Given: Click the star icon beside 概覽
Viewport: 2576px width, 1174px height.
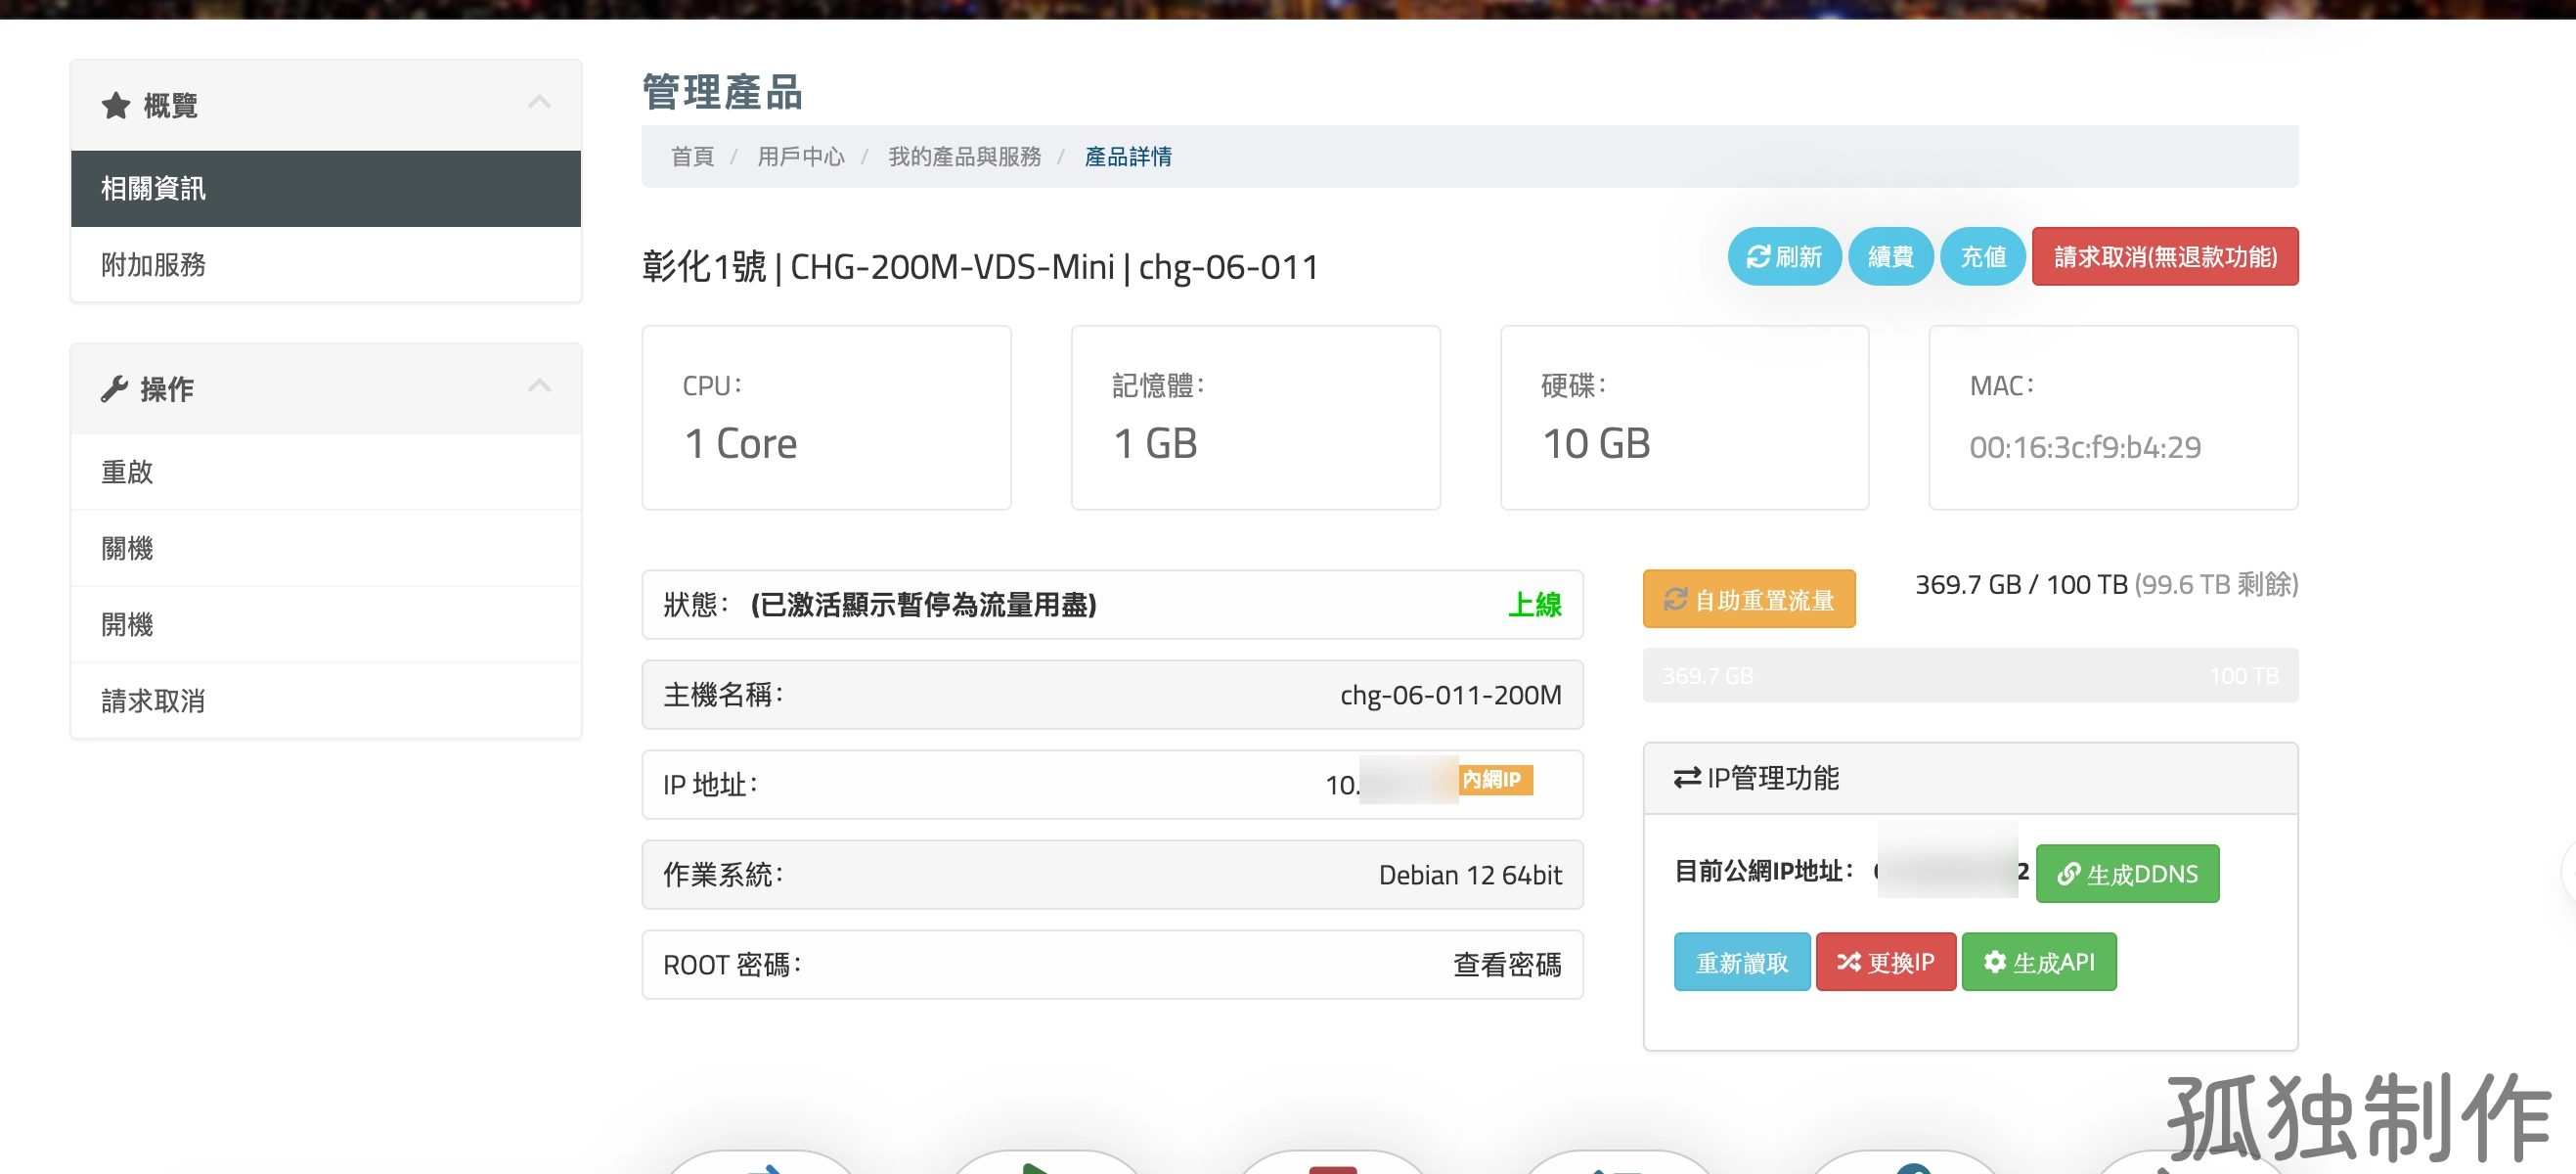Looking at the screenshot, I should pos(116,106).
